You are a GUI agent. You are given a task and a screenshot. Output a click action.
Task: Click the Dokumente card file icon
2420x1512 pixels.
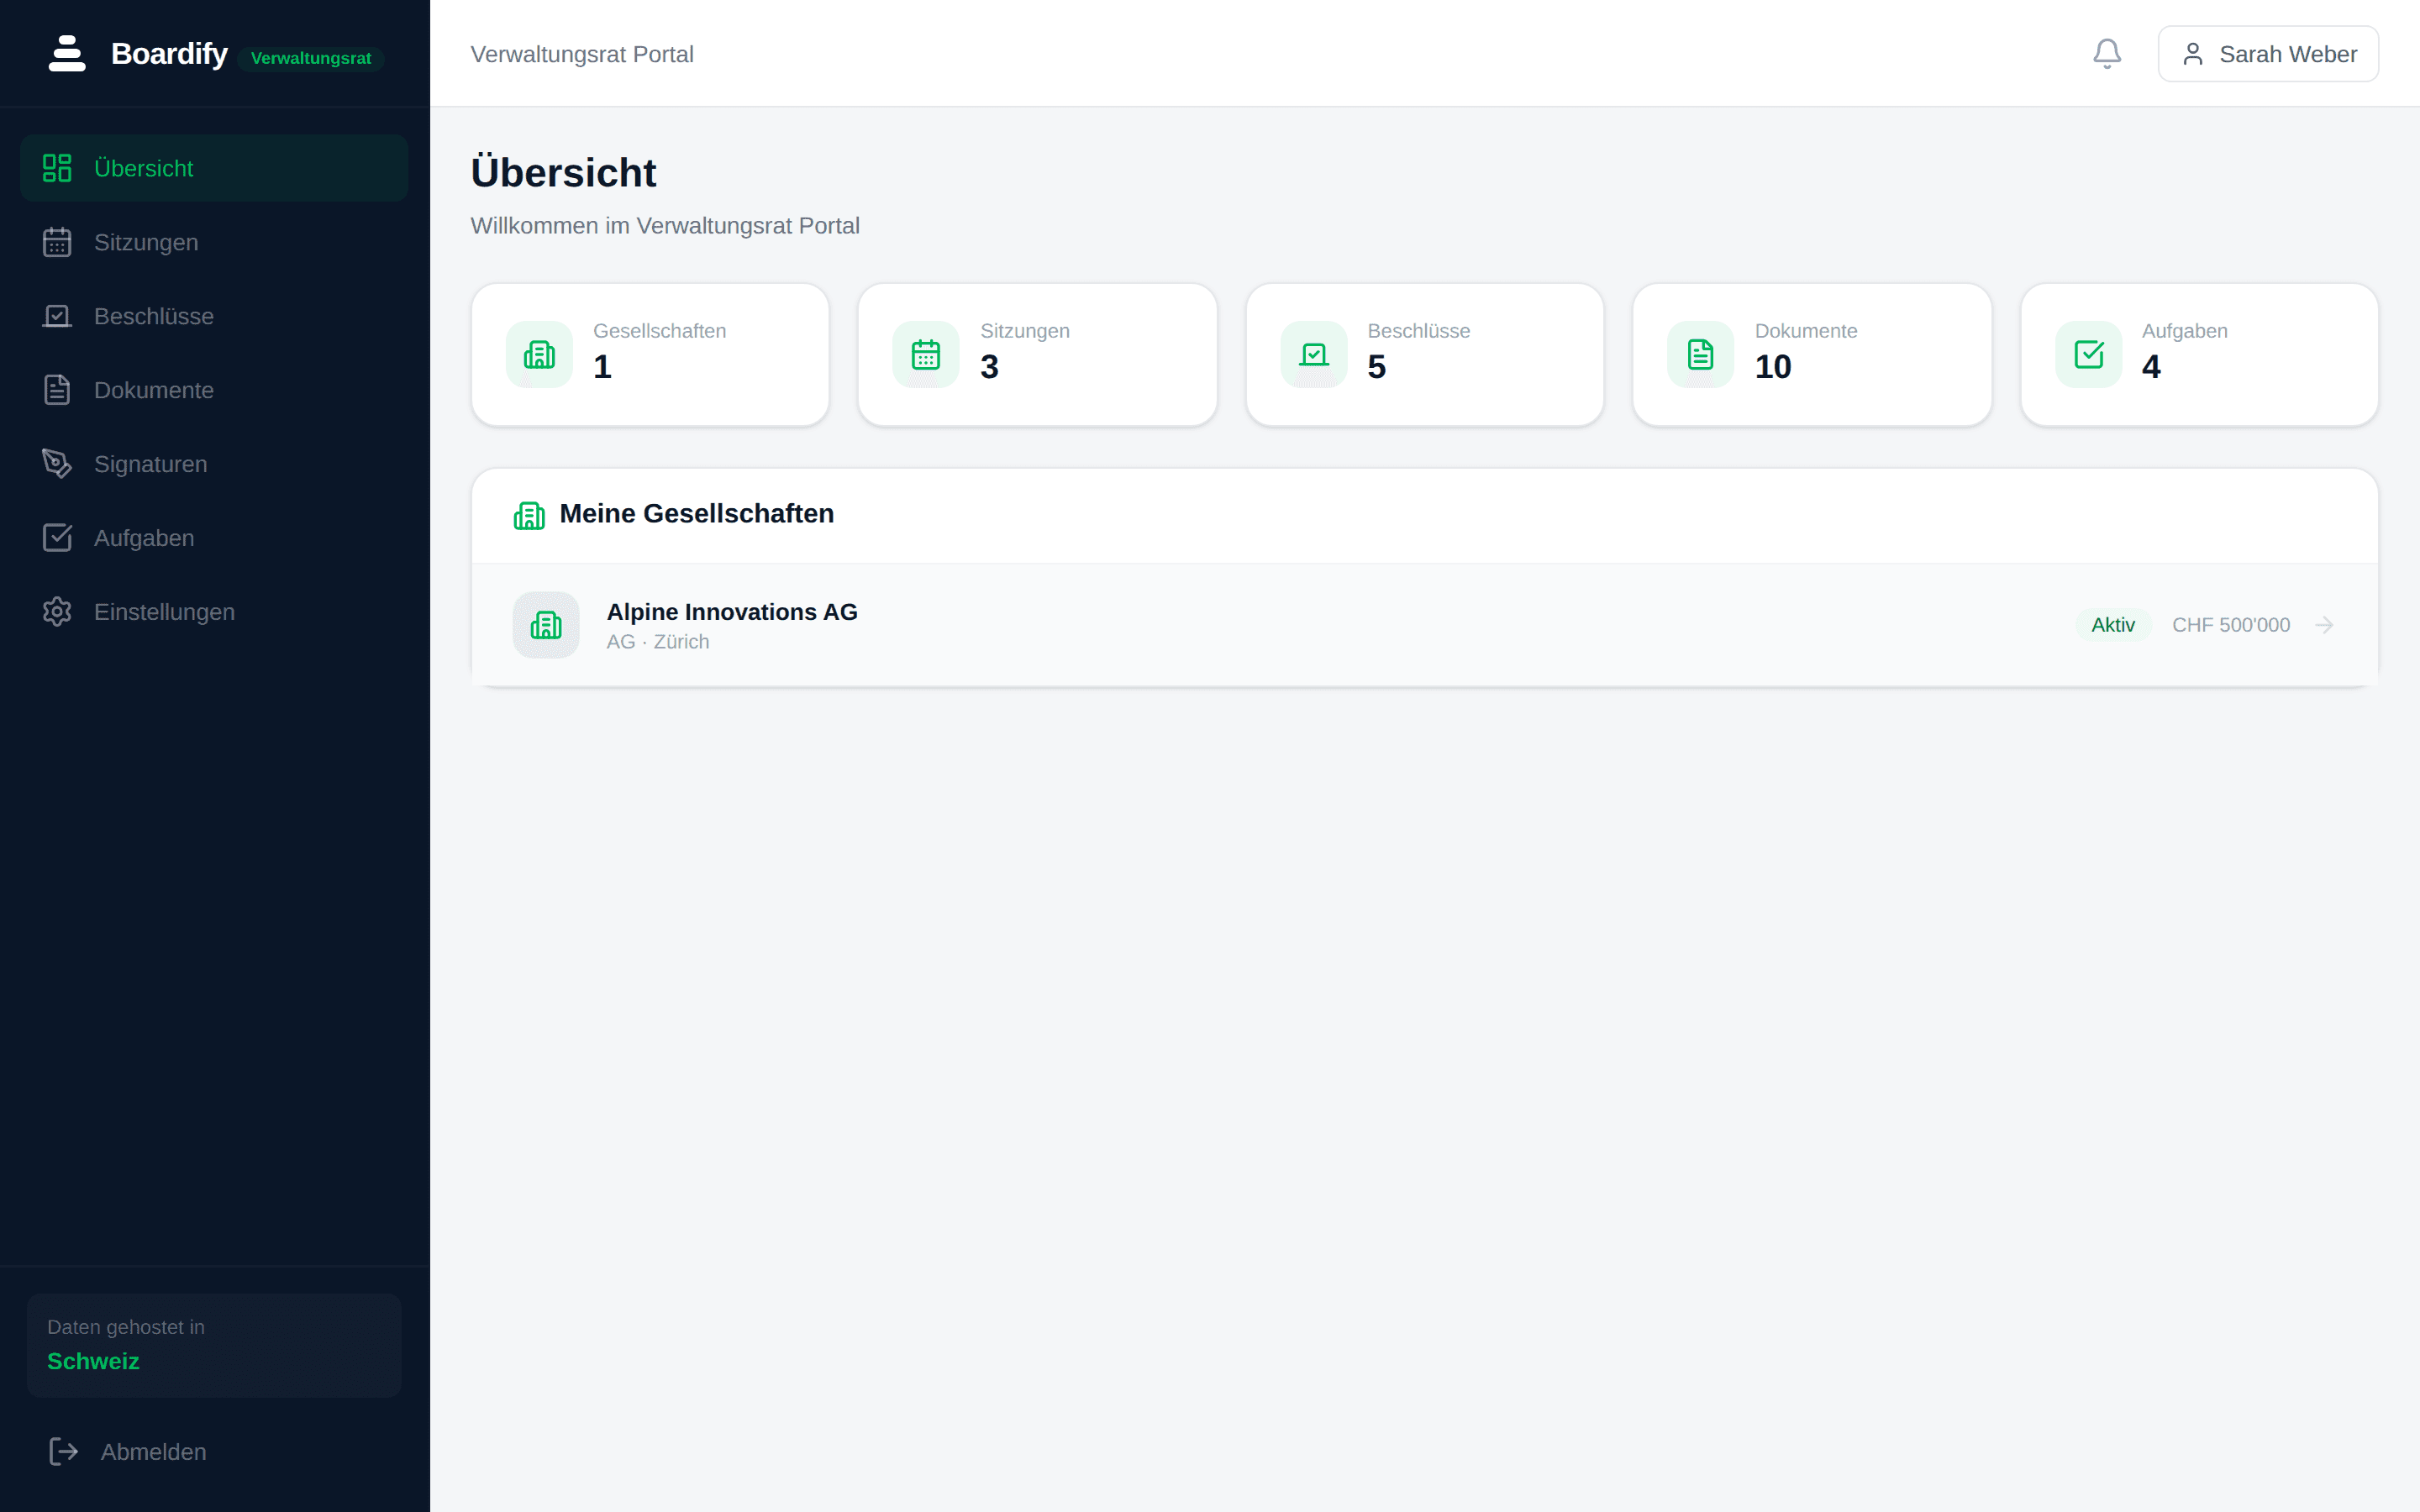(x=1701, y=354)
